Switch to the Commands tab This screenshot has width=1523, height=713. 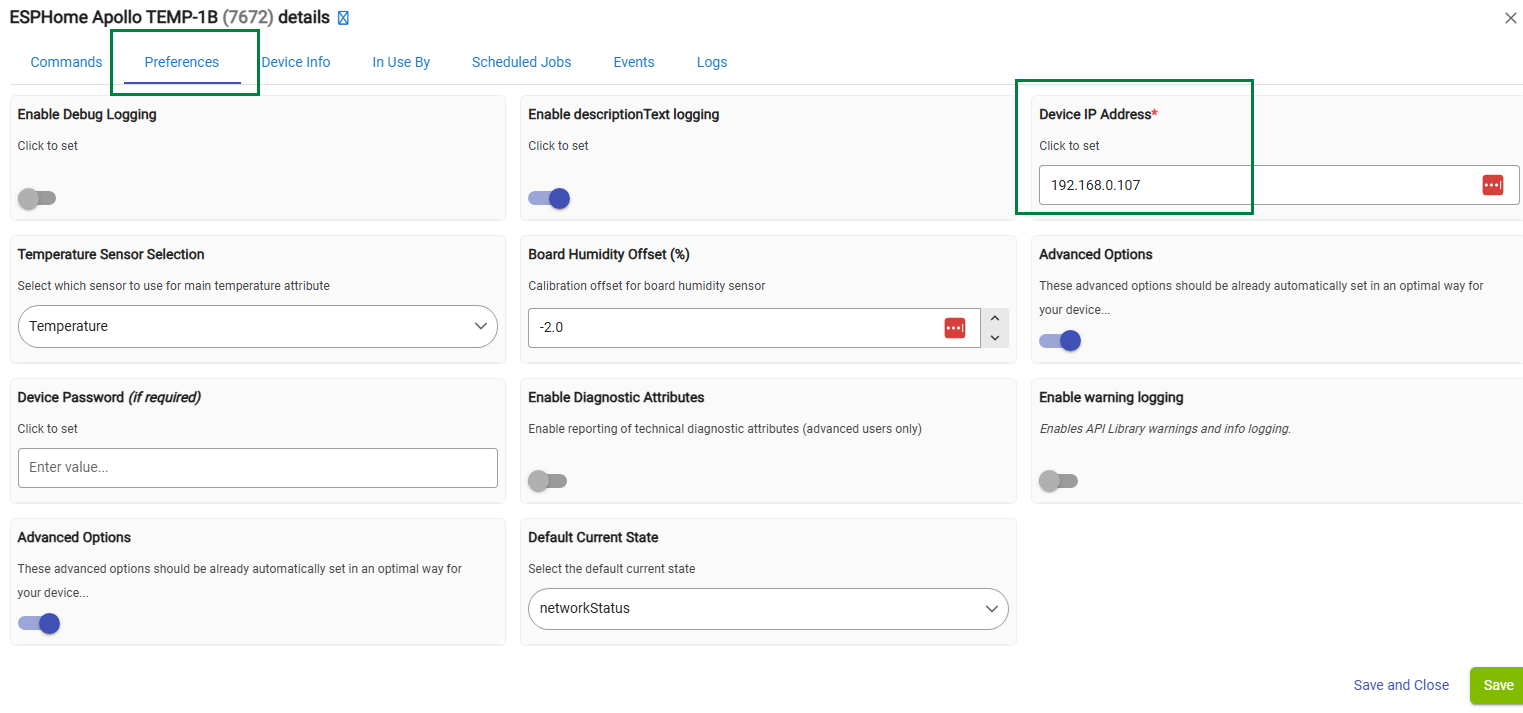(66, 62)
